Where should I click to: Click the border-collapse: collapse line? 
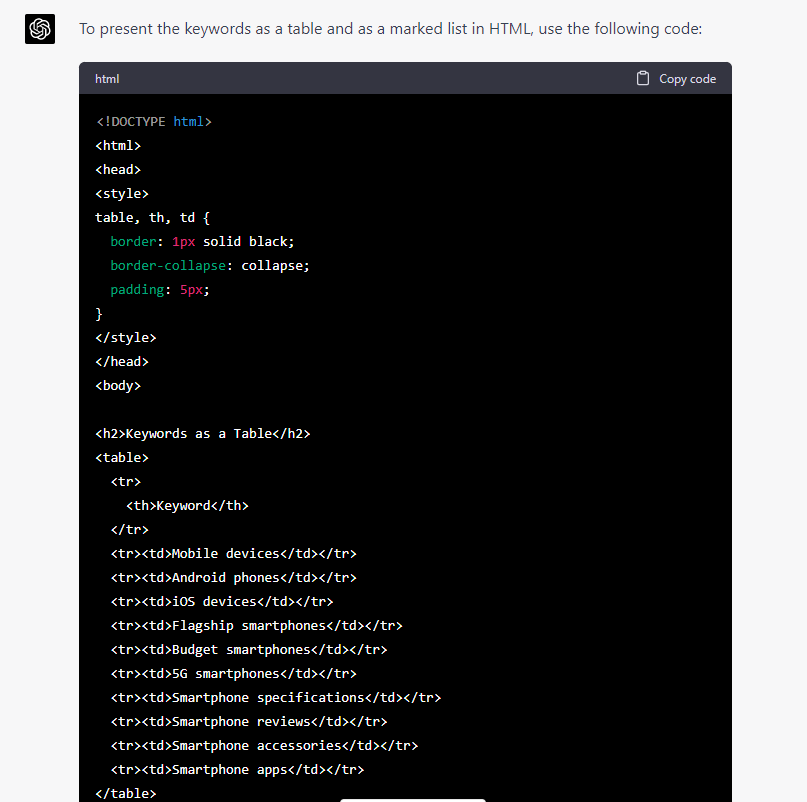pyautogui.click(x=210, y=266)
